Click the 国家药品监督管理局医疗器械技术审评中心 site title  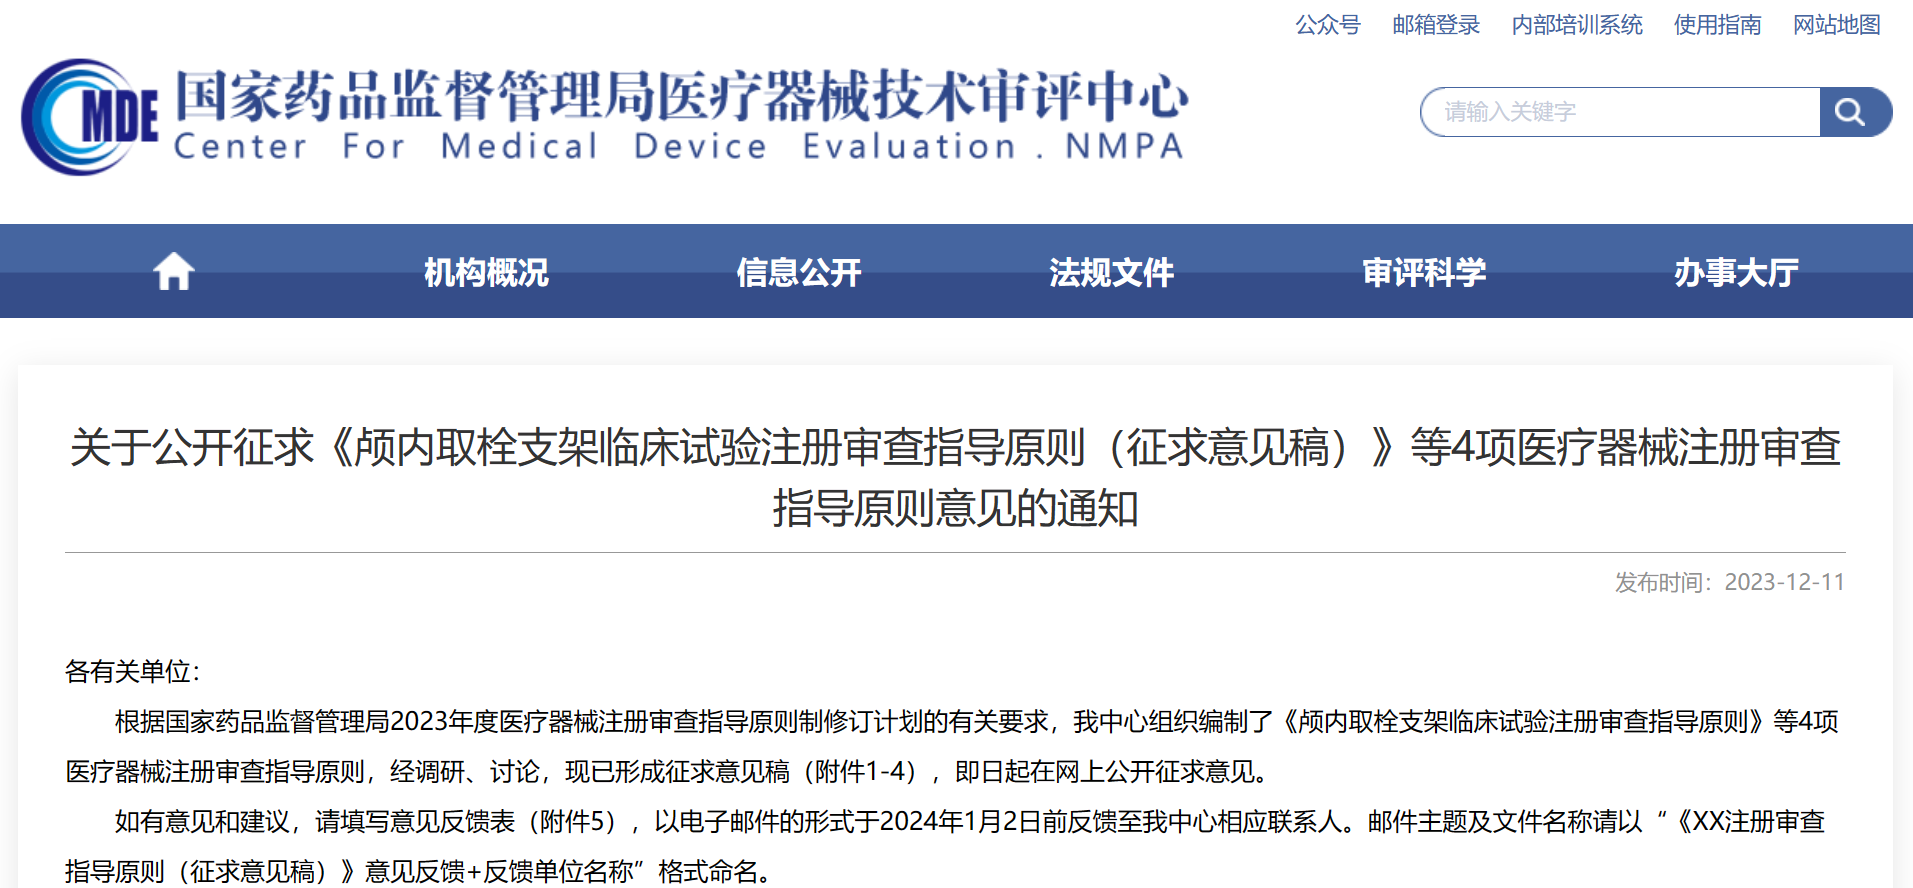pos(681,96)
